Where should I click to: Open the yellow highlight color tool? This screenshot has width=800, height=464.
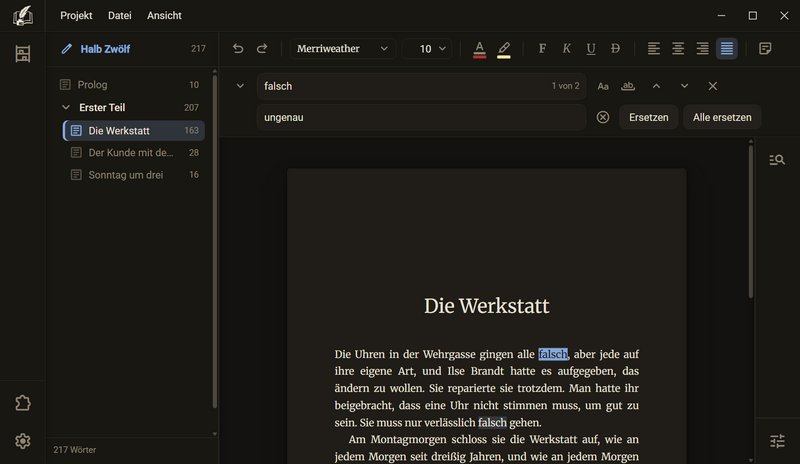pyautogui.click(x=504, y=49)
